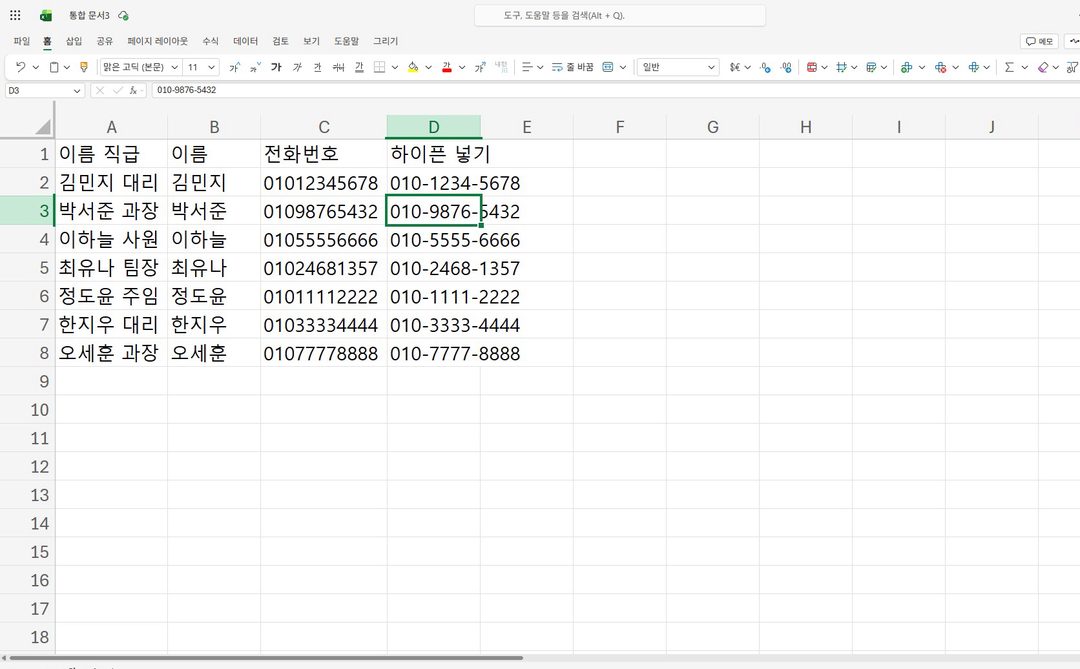1080x669 pixels.
Task: Expand the Name Box dropdown for D3
Action: [76, 90]
